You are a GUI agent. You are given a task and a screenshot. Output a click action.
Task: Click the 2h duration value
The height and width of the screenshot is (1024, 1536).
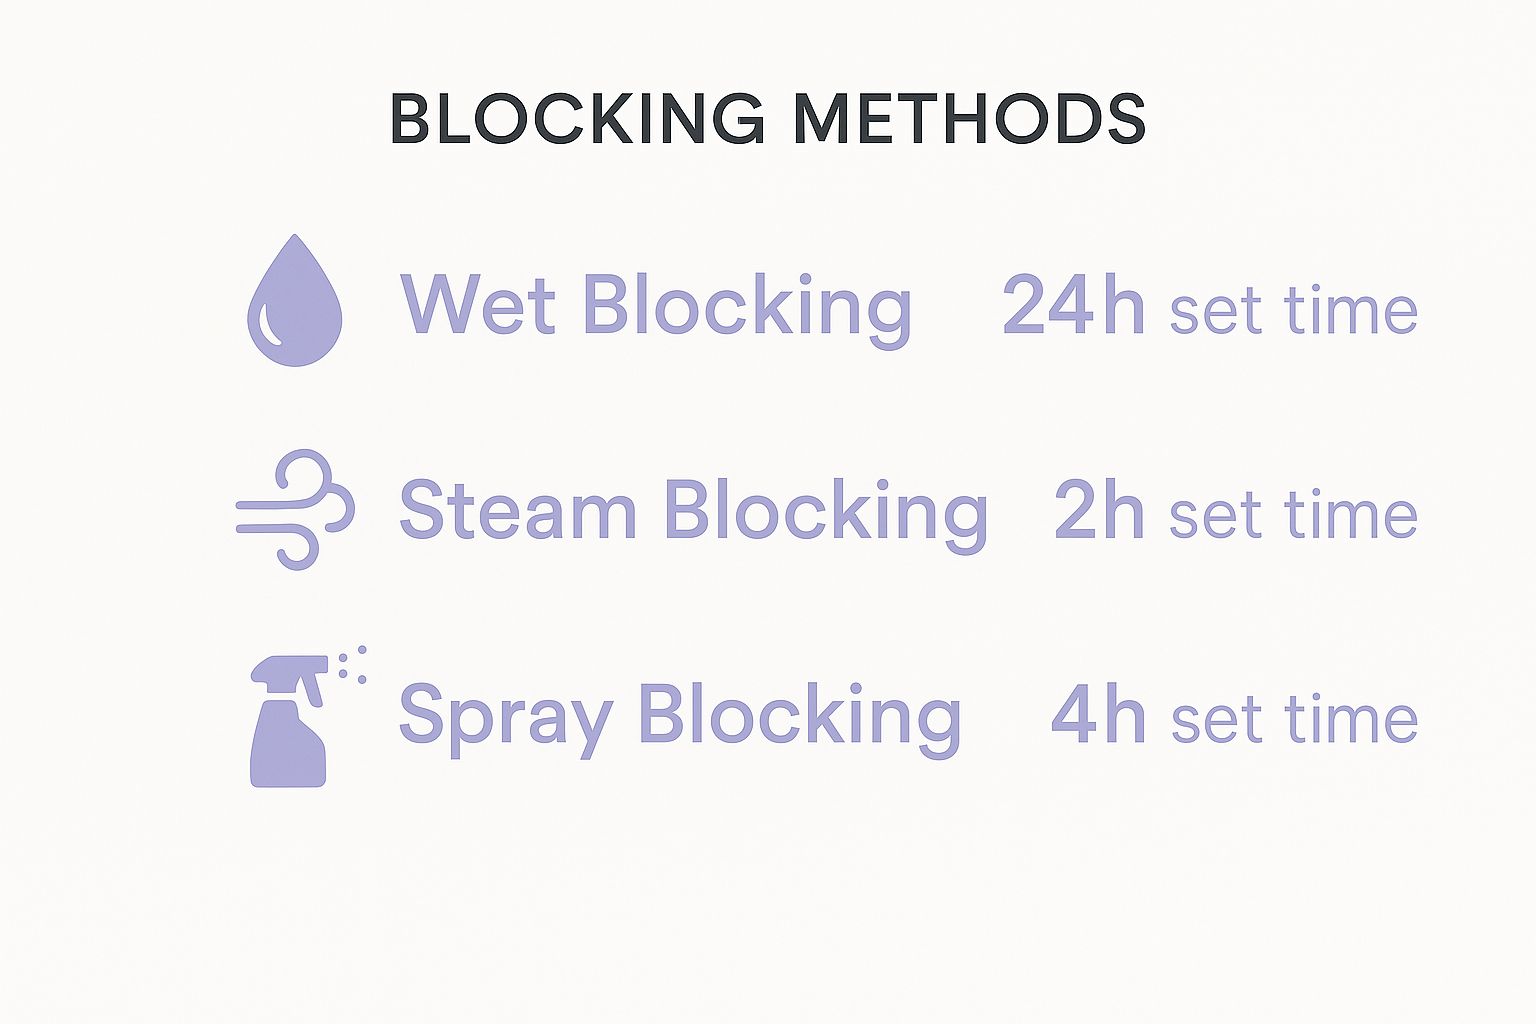pos(1099,510)
